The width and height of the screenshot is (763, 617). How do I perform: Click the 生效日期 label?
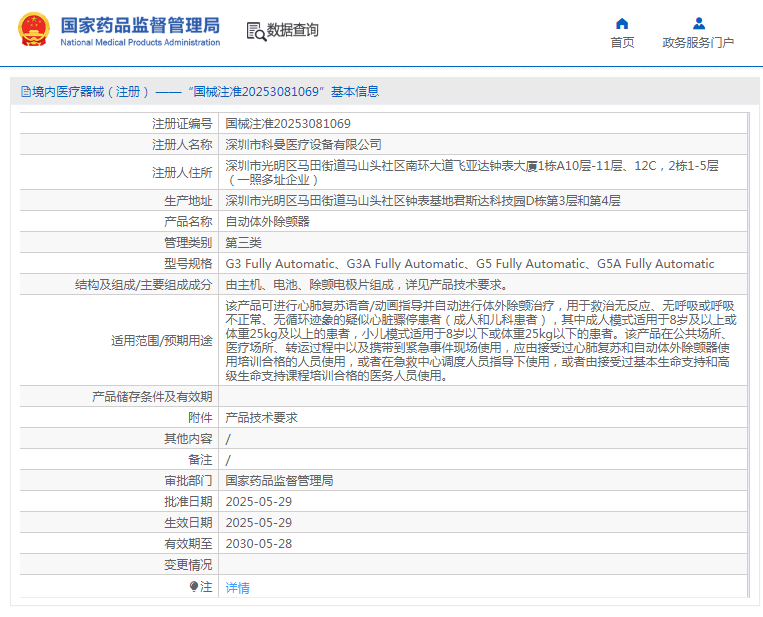click(x=188, y=523)
